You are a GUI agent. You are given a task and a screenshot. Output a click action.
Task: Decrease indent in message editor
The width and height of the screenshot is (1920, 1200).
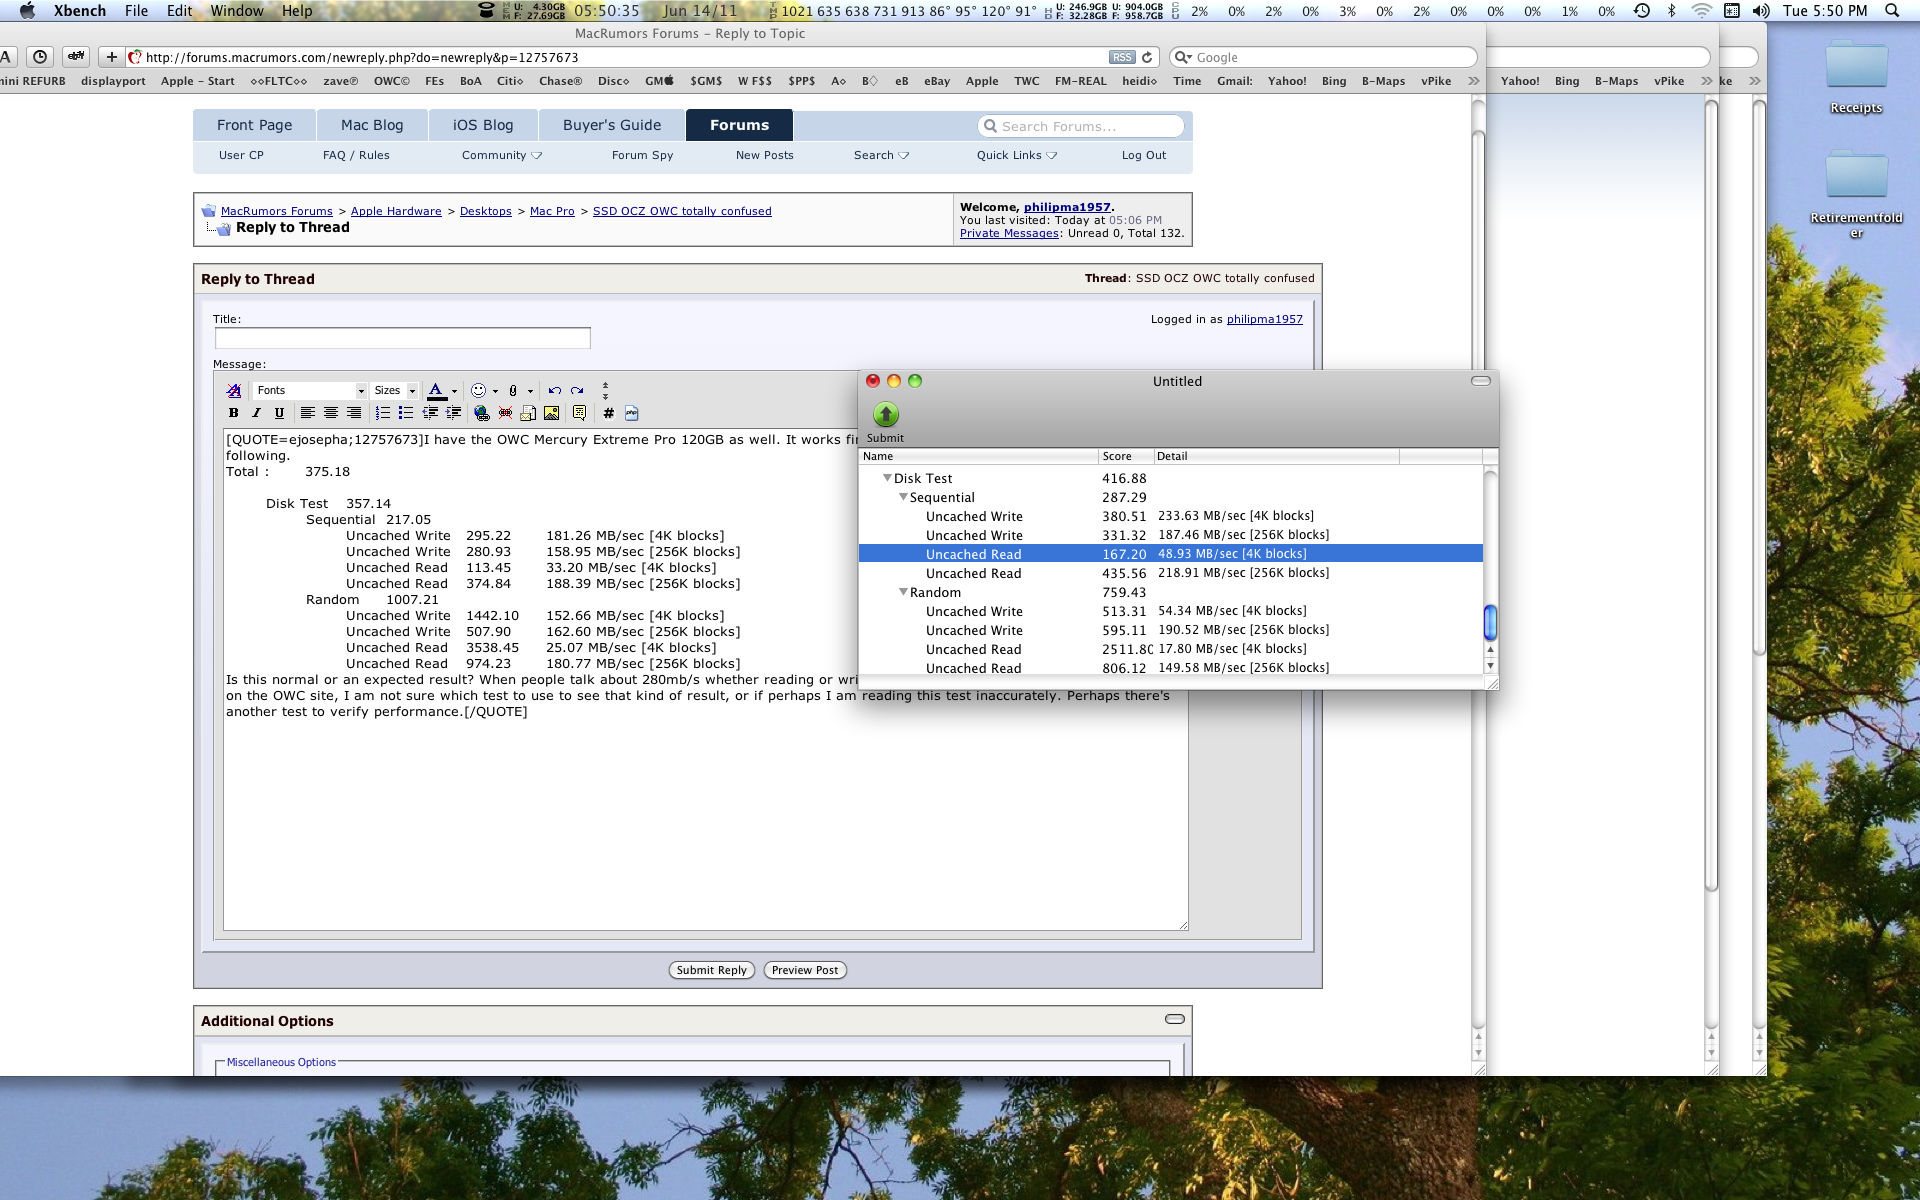tap(430, 413)
